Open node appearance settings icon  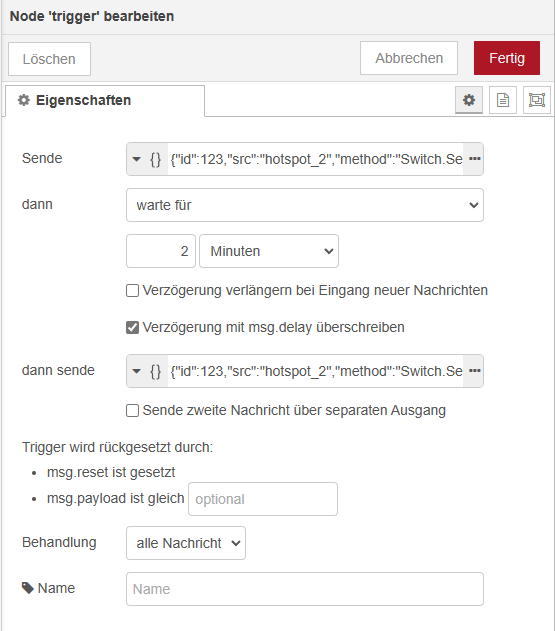pos(537,100)
